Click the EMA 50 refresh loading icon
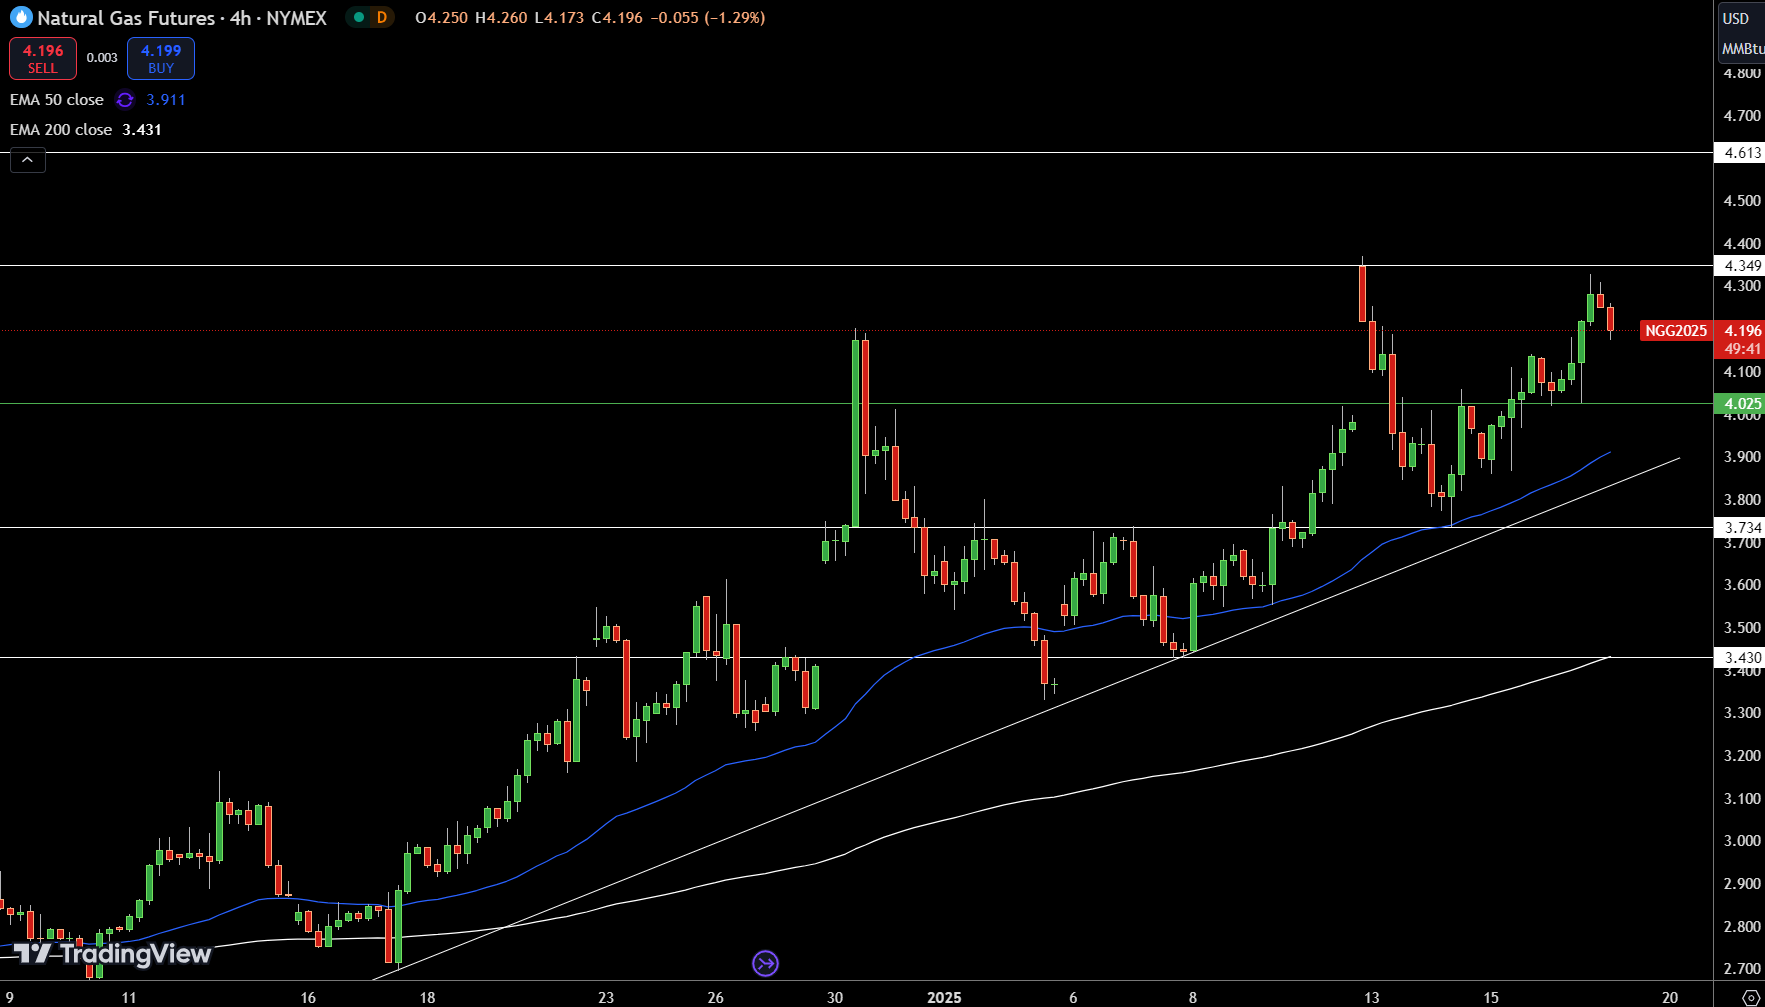The height and width of the screenshot is (1007, 1765). [125, 100]
